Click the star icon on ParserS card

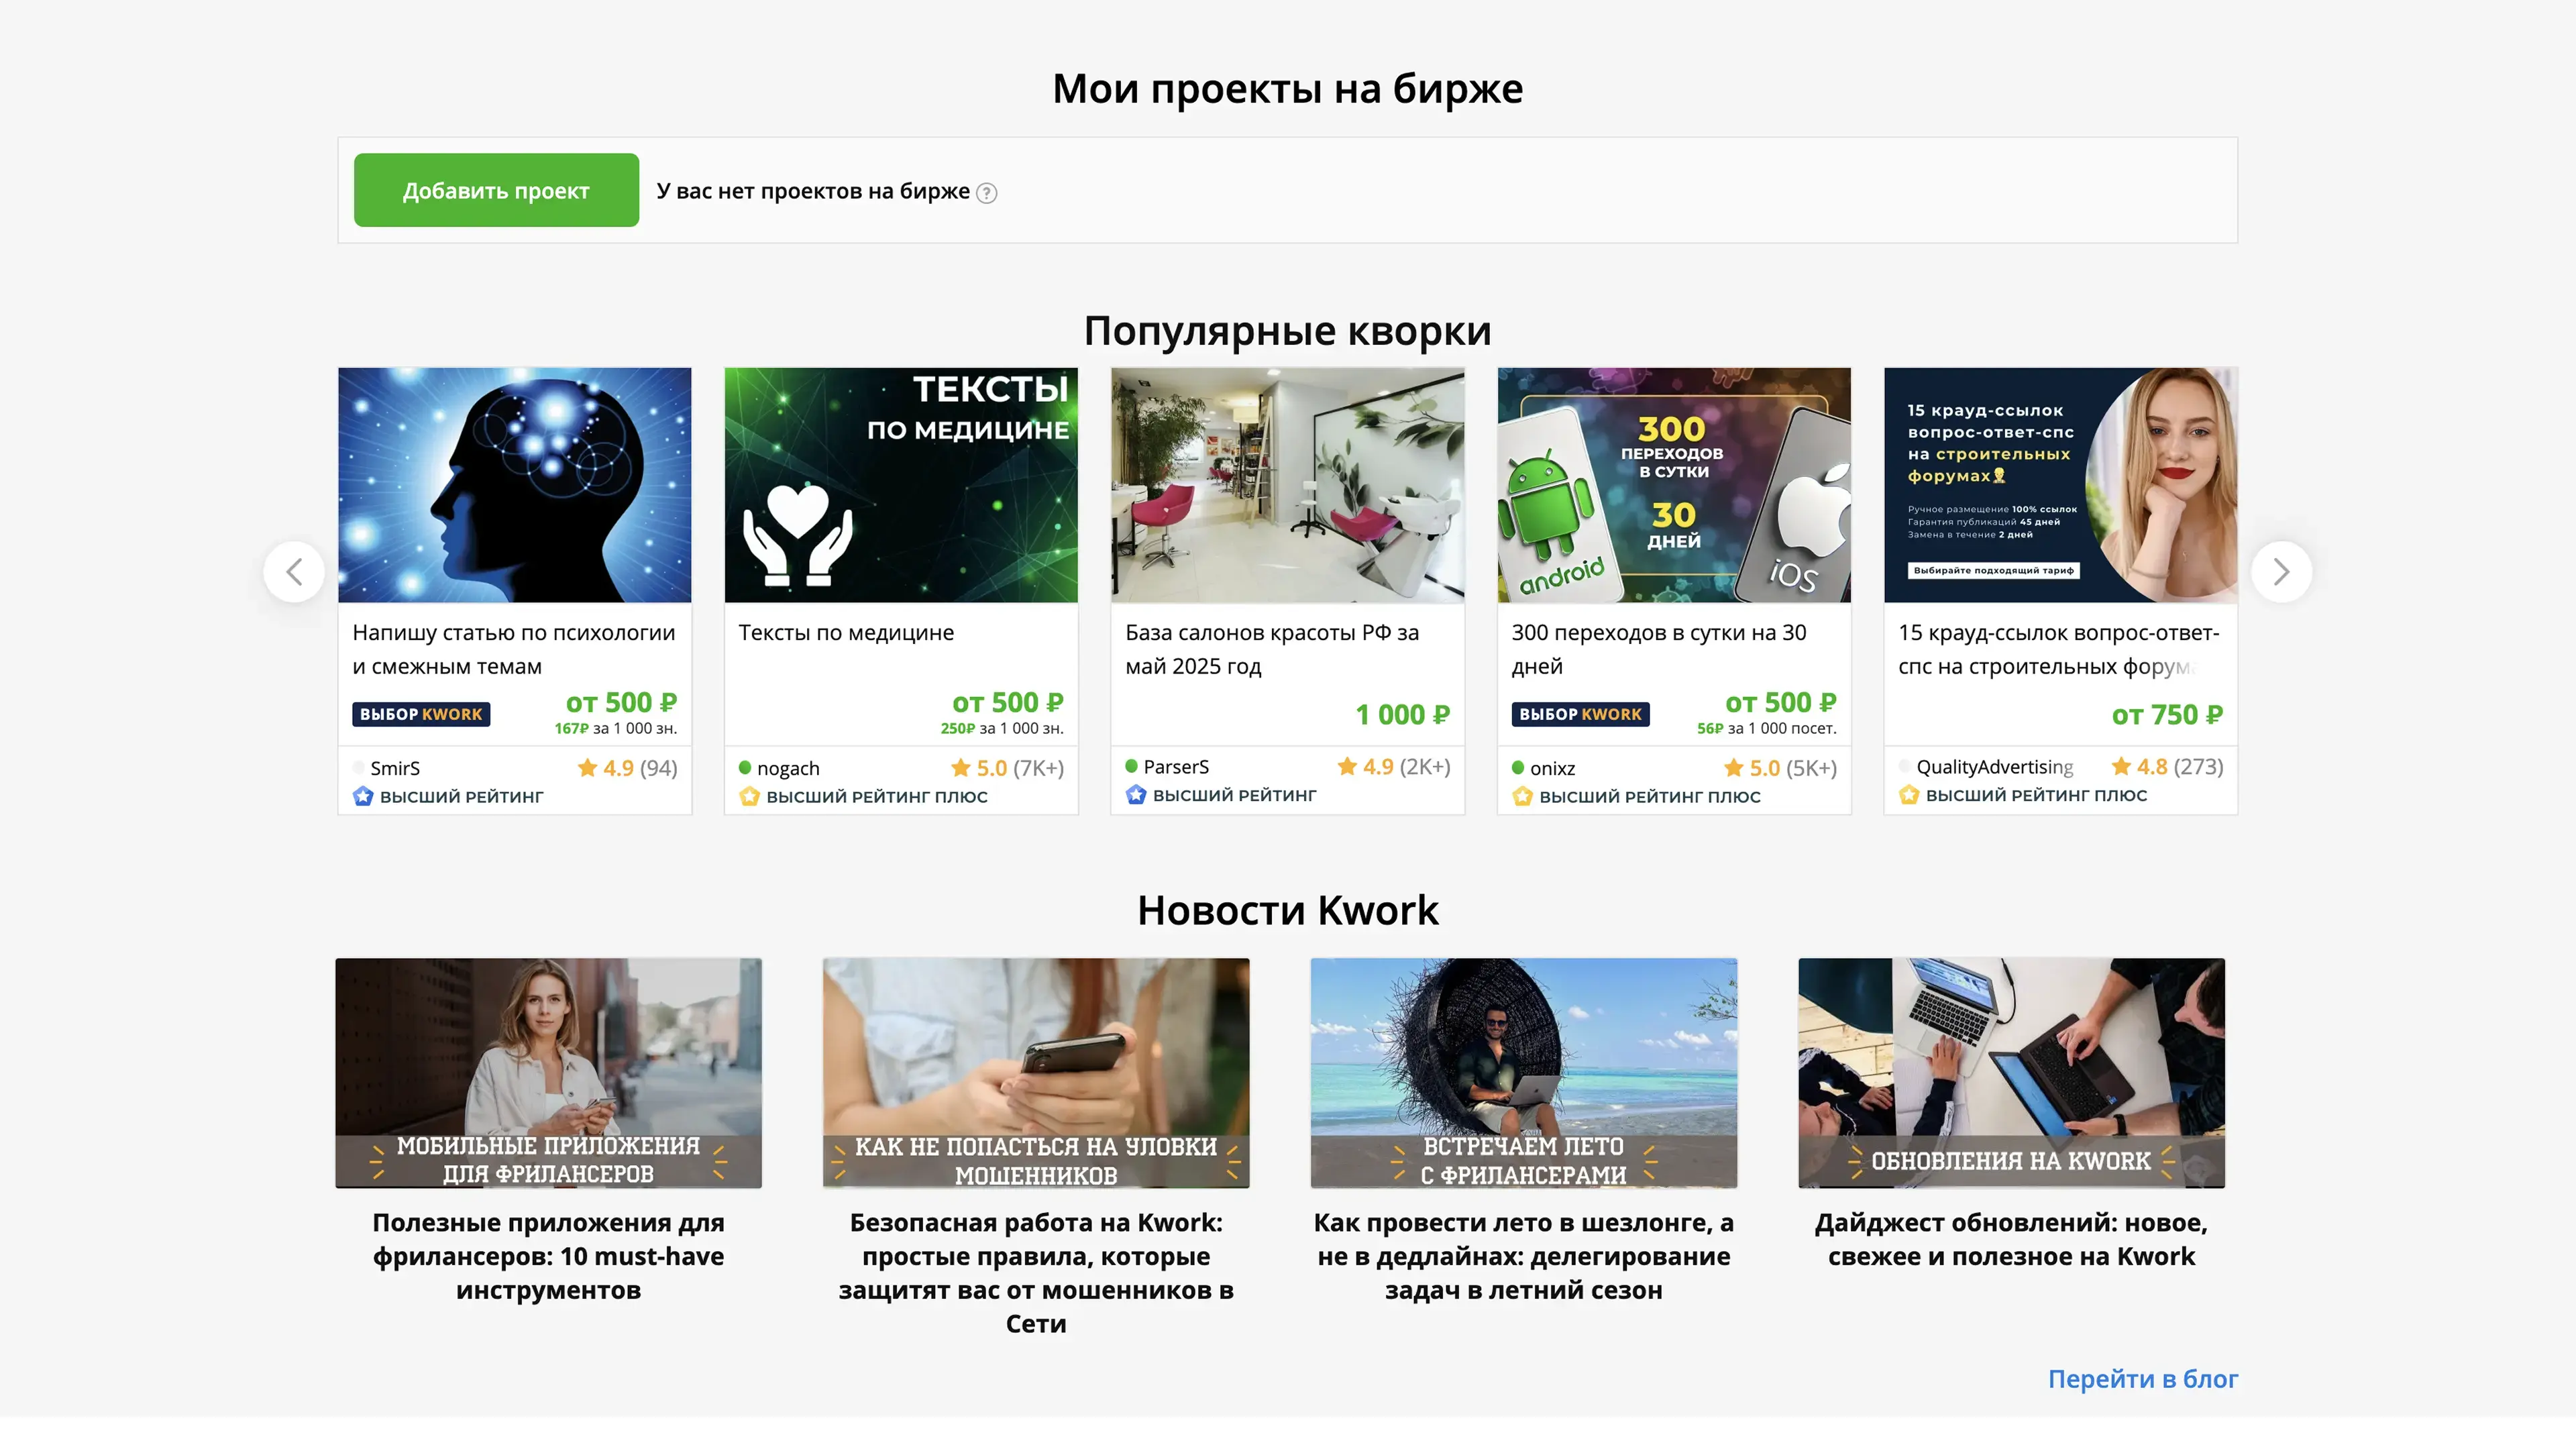pyautogui.click(x=1347, y=767)
